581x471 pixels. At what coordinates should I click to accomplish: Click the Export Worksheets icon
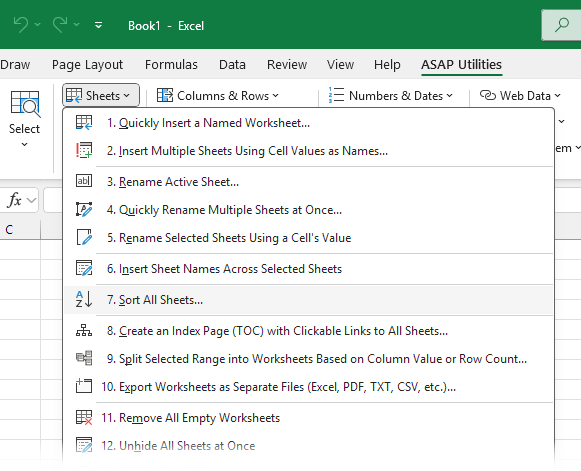84,386
